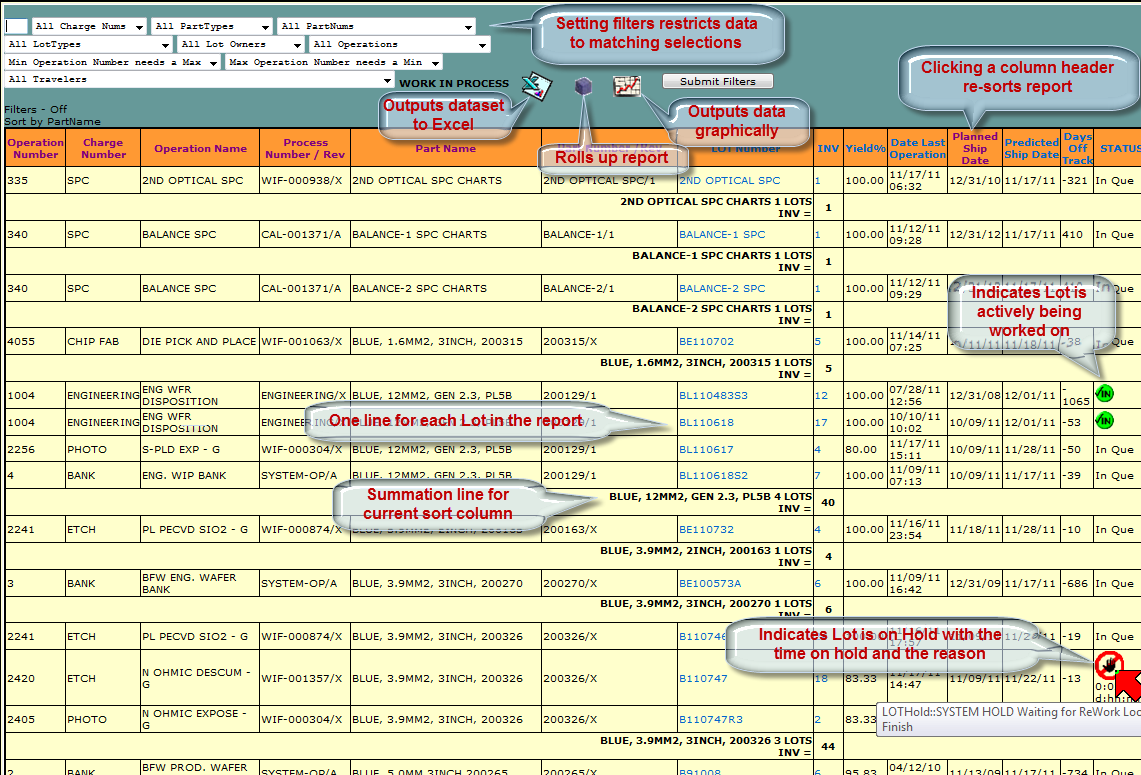Click the purple cube roll-up report icon
This screenshot has width=1141, height=775.
pos(583,87)
